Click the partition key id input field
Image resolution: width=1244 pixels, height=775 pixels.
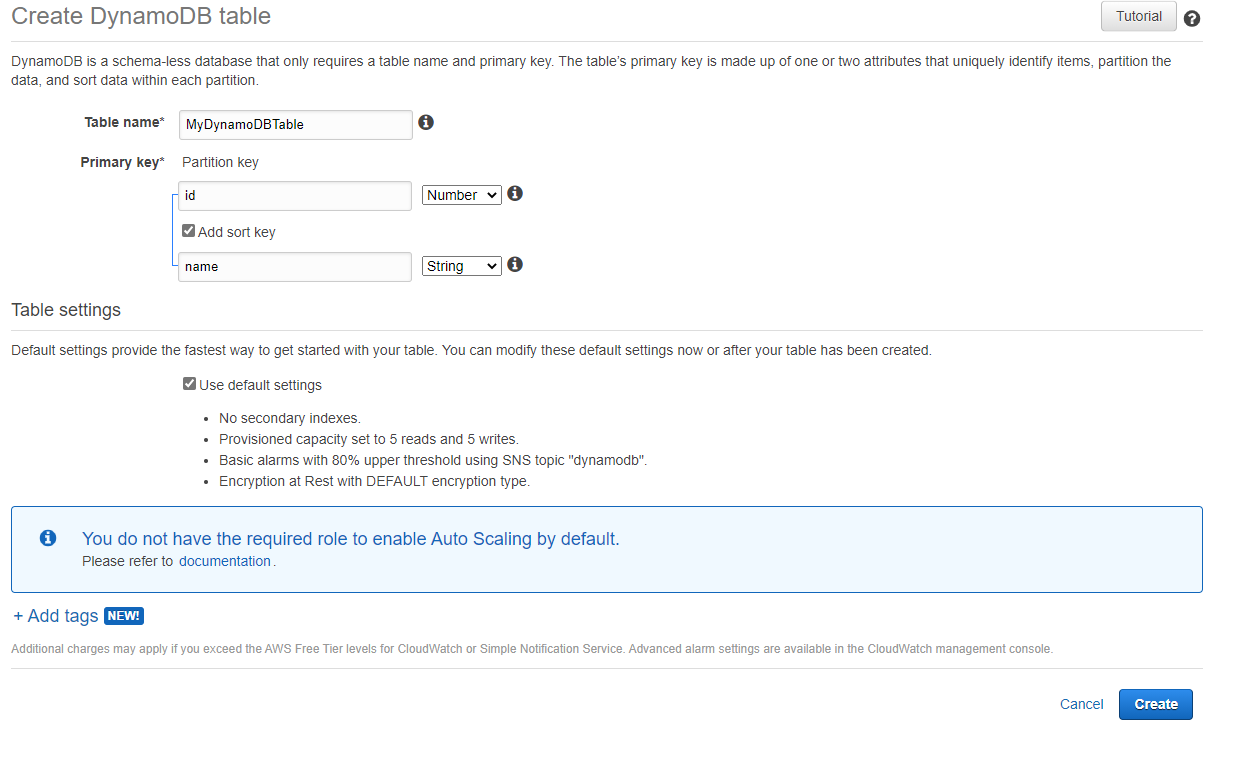click(295, 196)
